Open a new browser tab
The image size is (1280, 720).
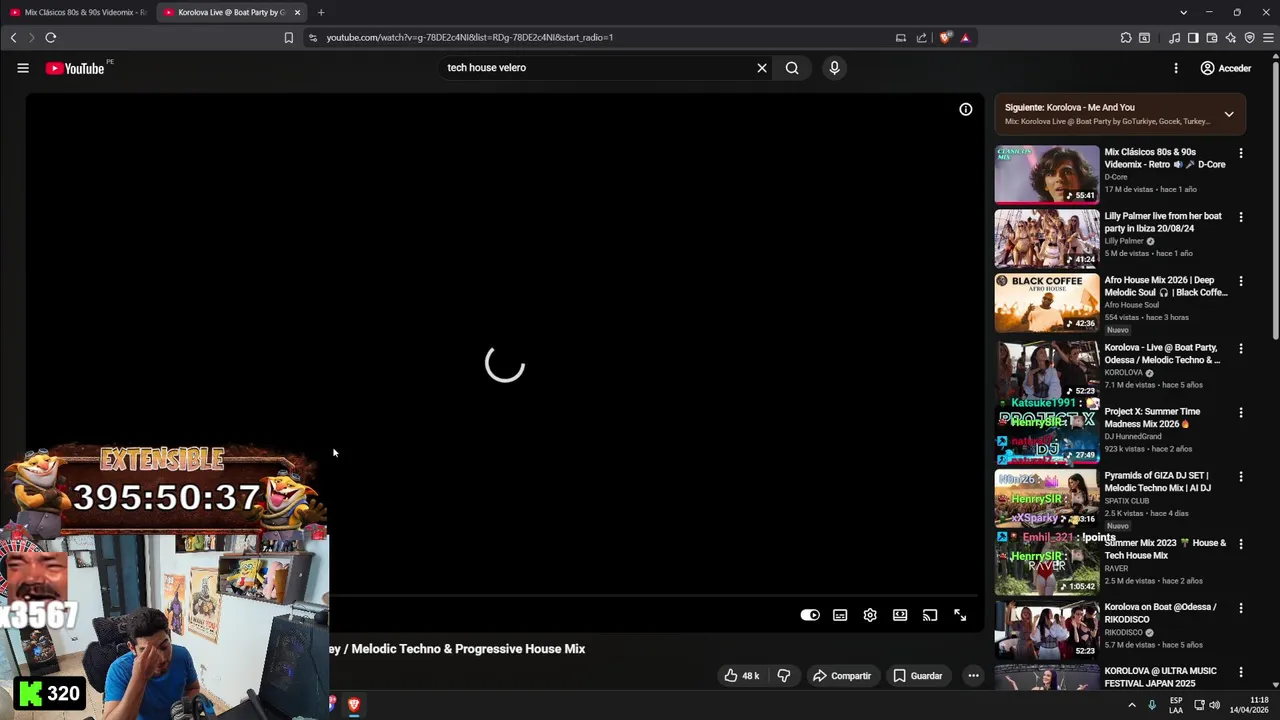point(321,12)
